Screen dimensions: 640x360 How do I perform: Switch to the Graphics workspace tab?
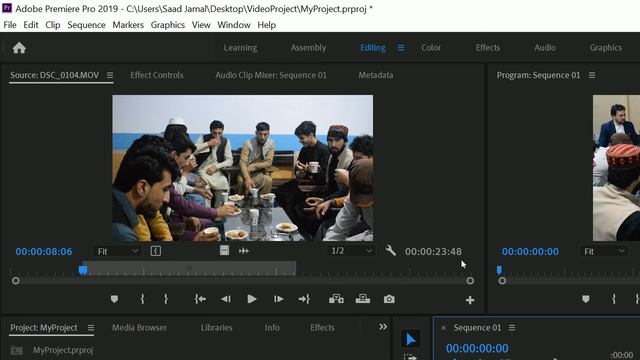[606, 48]
